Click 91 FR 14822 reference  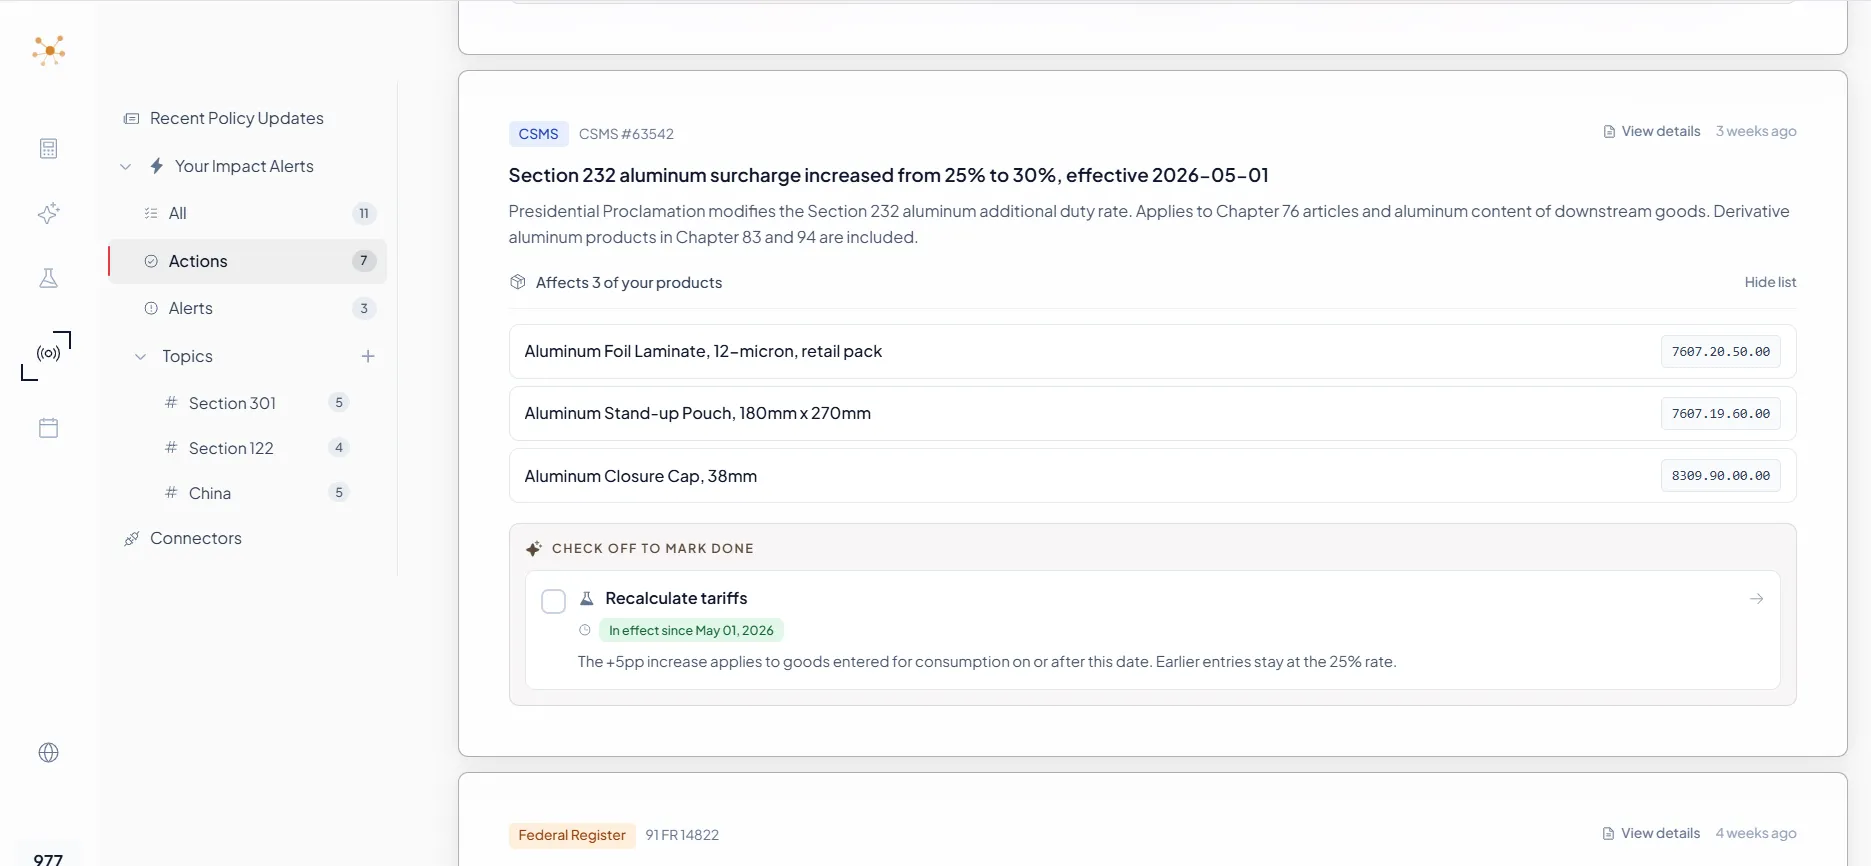[x=682, y=835]
